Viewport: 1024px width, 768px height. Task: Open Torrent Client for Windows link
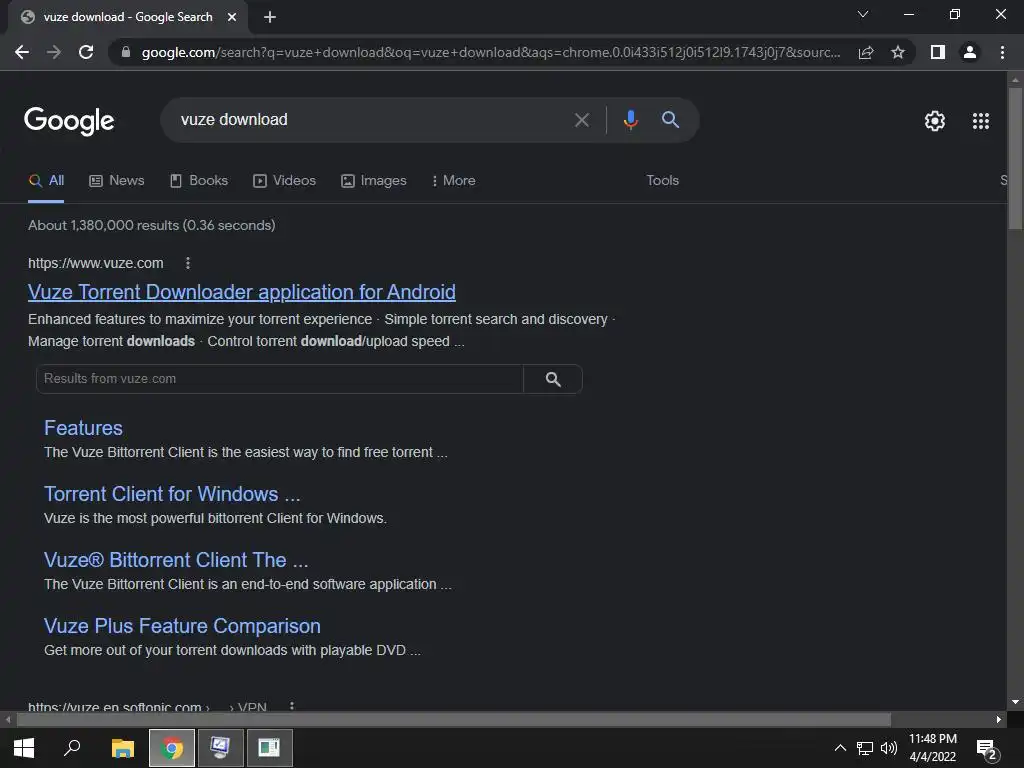pyautogui.click(x=172, y=494)
